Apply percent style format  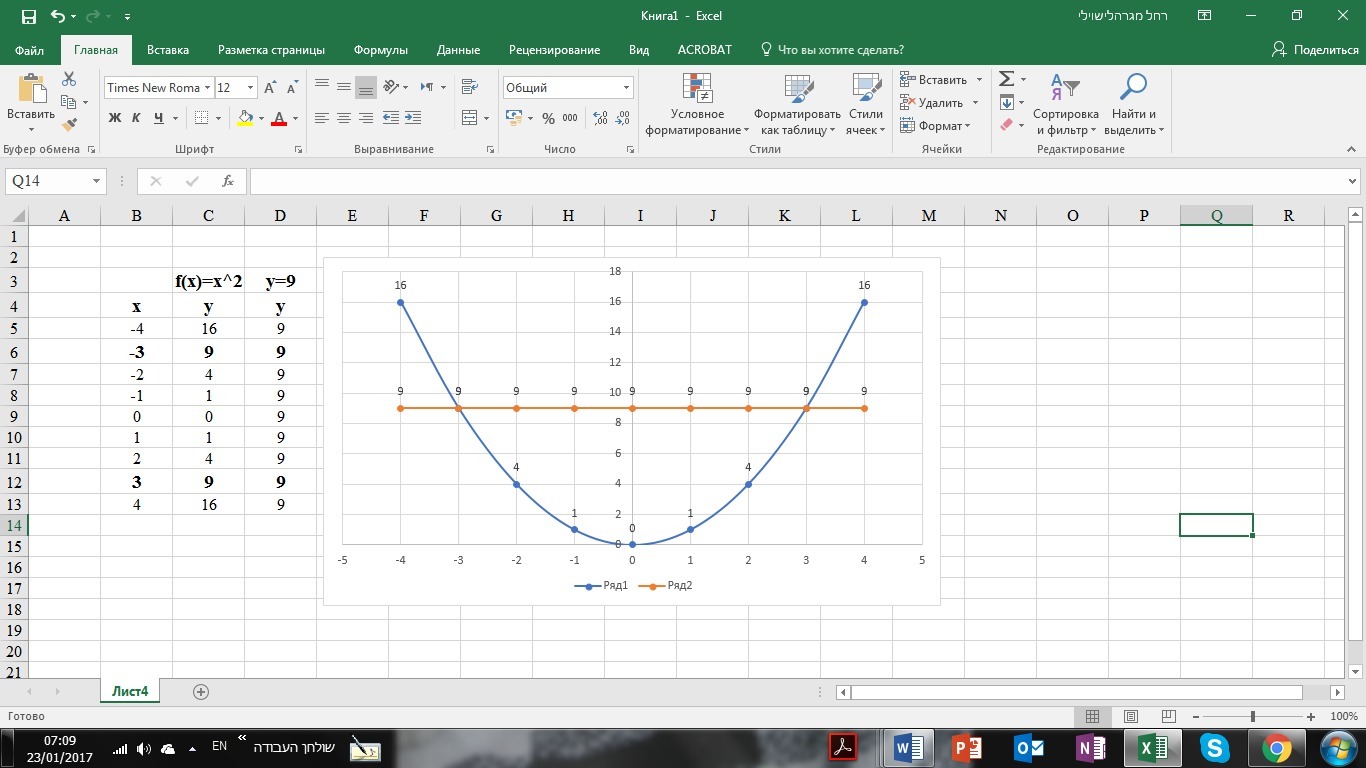click(548, 118)
